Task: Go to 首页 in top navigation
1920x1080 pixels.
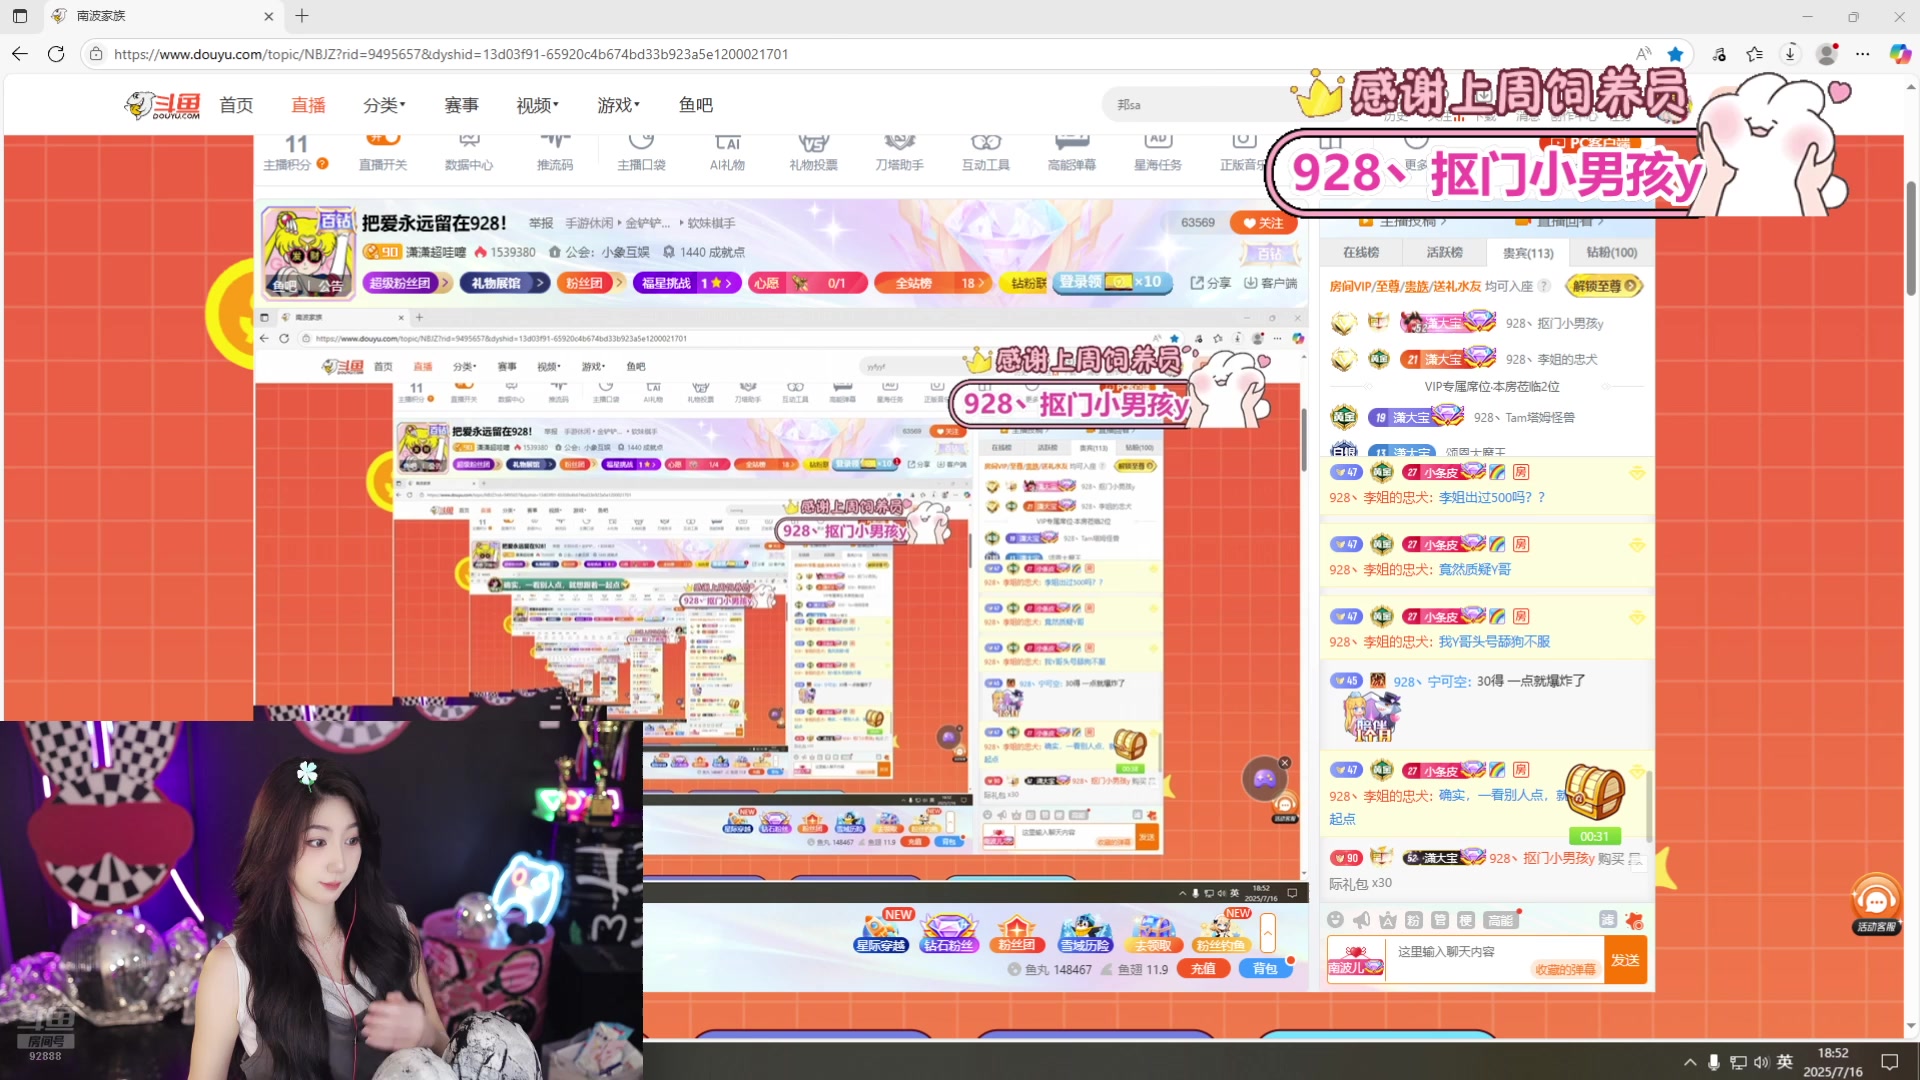Action: point(237,105)
